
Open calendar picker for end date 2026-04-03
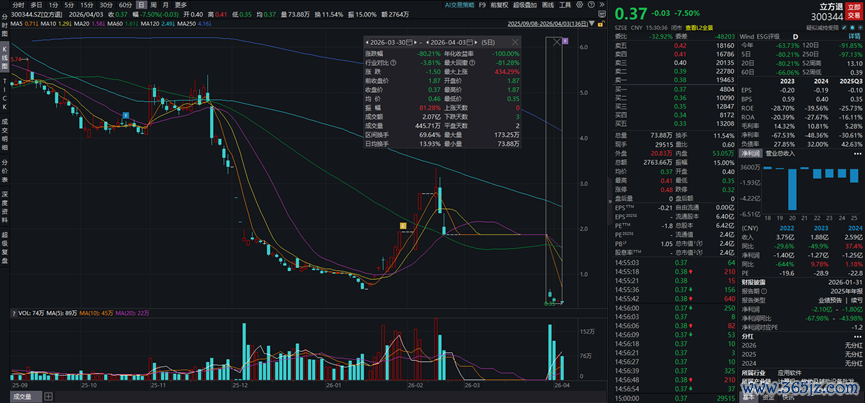coord(470,42)
